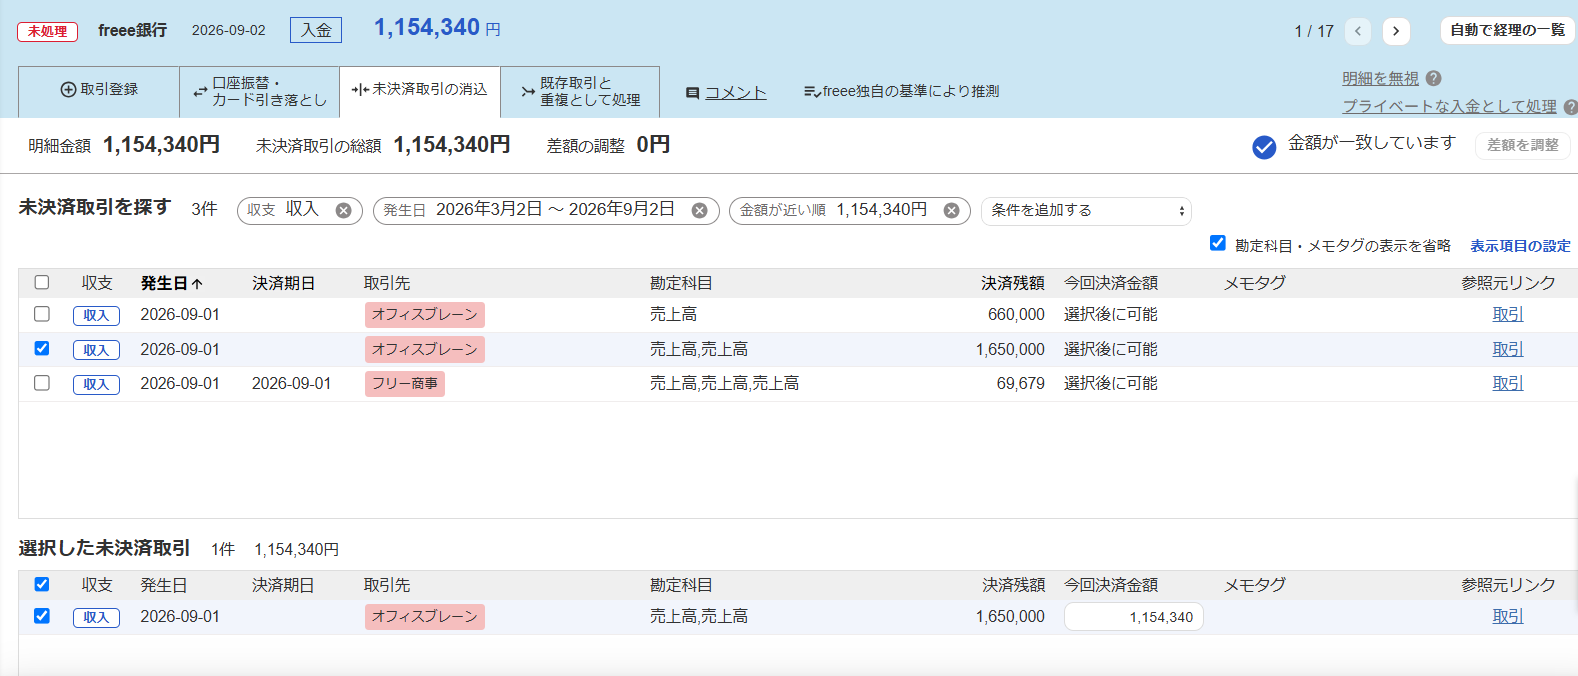Open the 口座振替・カード引き落とし tab
Screen dimensions: 1578x676
click(260, 91)
